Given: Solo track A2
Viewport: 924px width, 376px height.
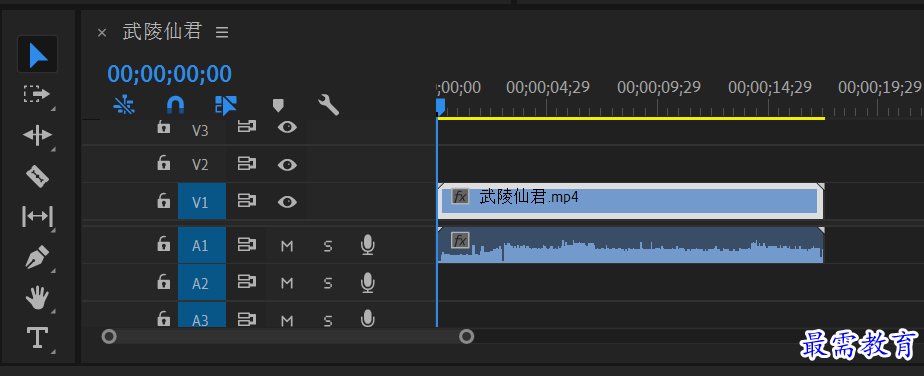Looking at the screenshot, I should (x=328, y=283).
